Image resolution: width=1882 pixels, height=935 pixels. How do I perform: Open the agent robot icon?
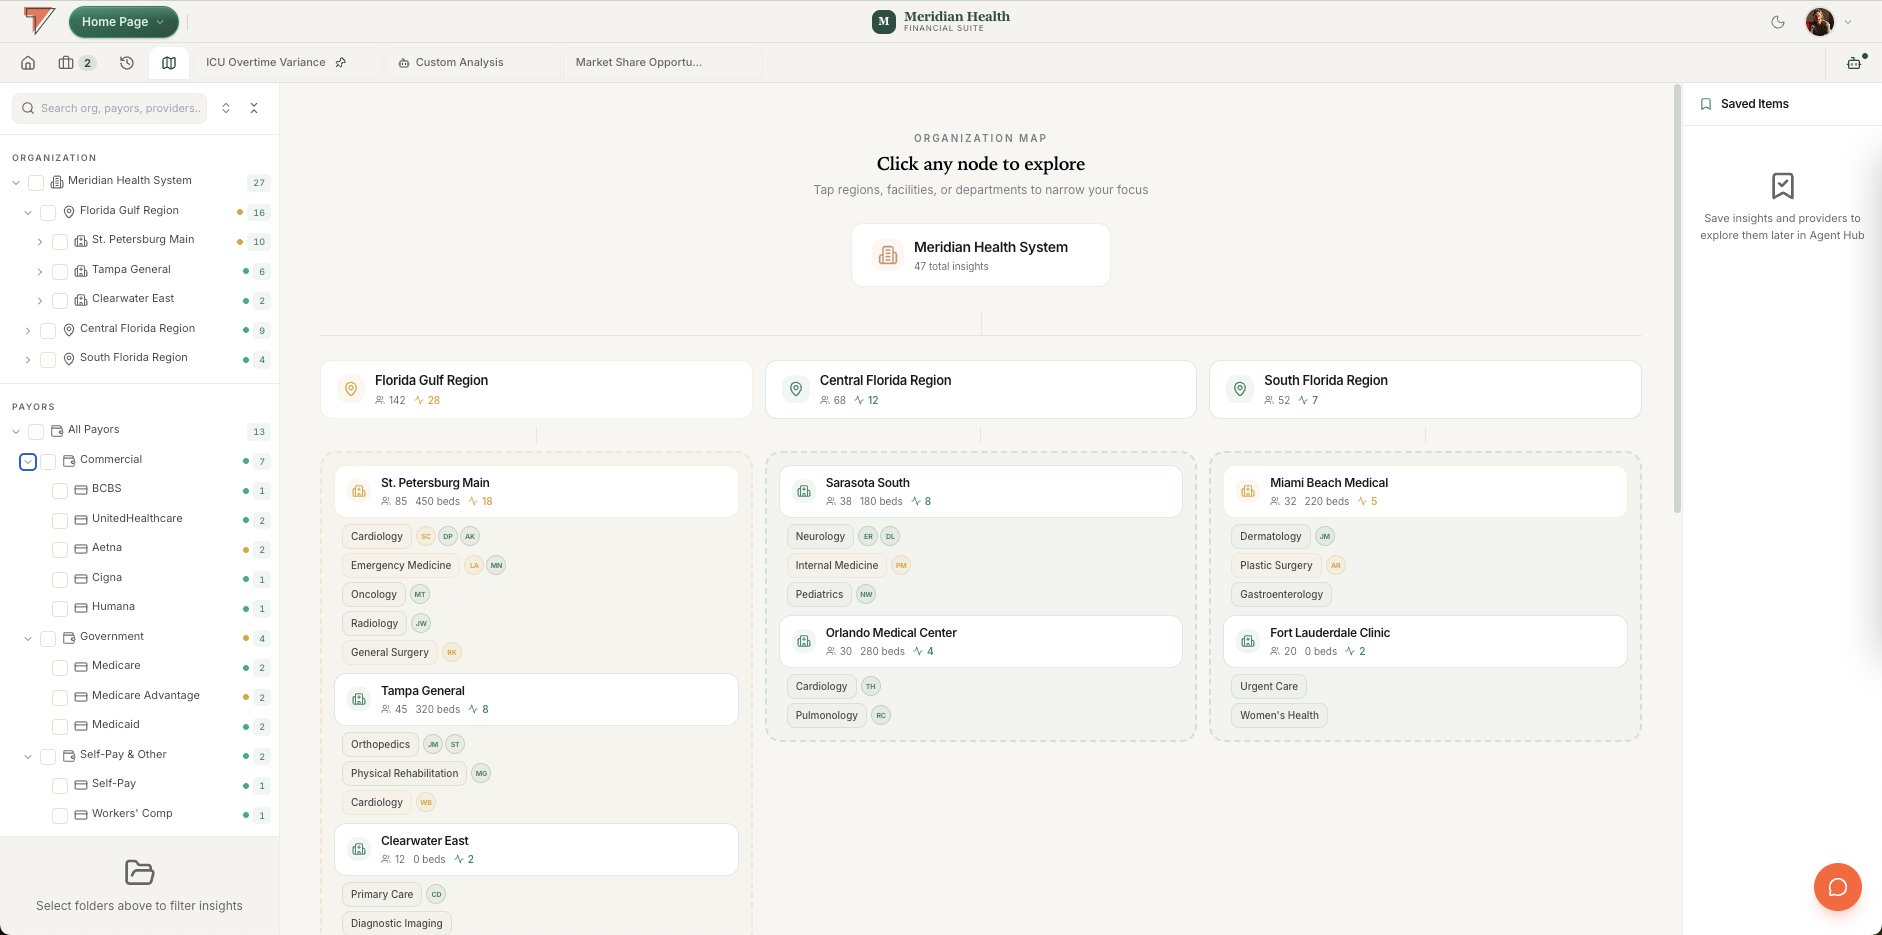[1854, 63]
